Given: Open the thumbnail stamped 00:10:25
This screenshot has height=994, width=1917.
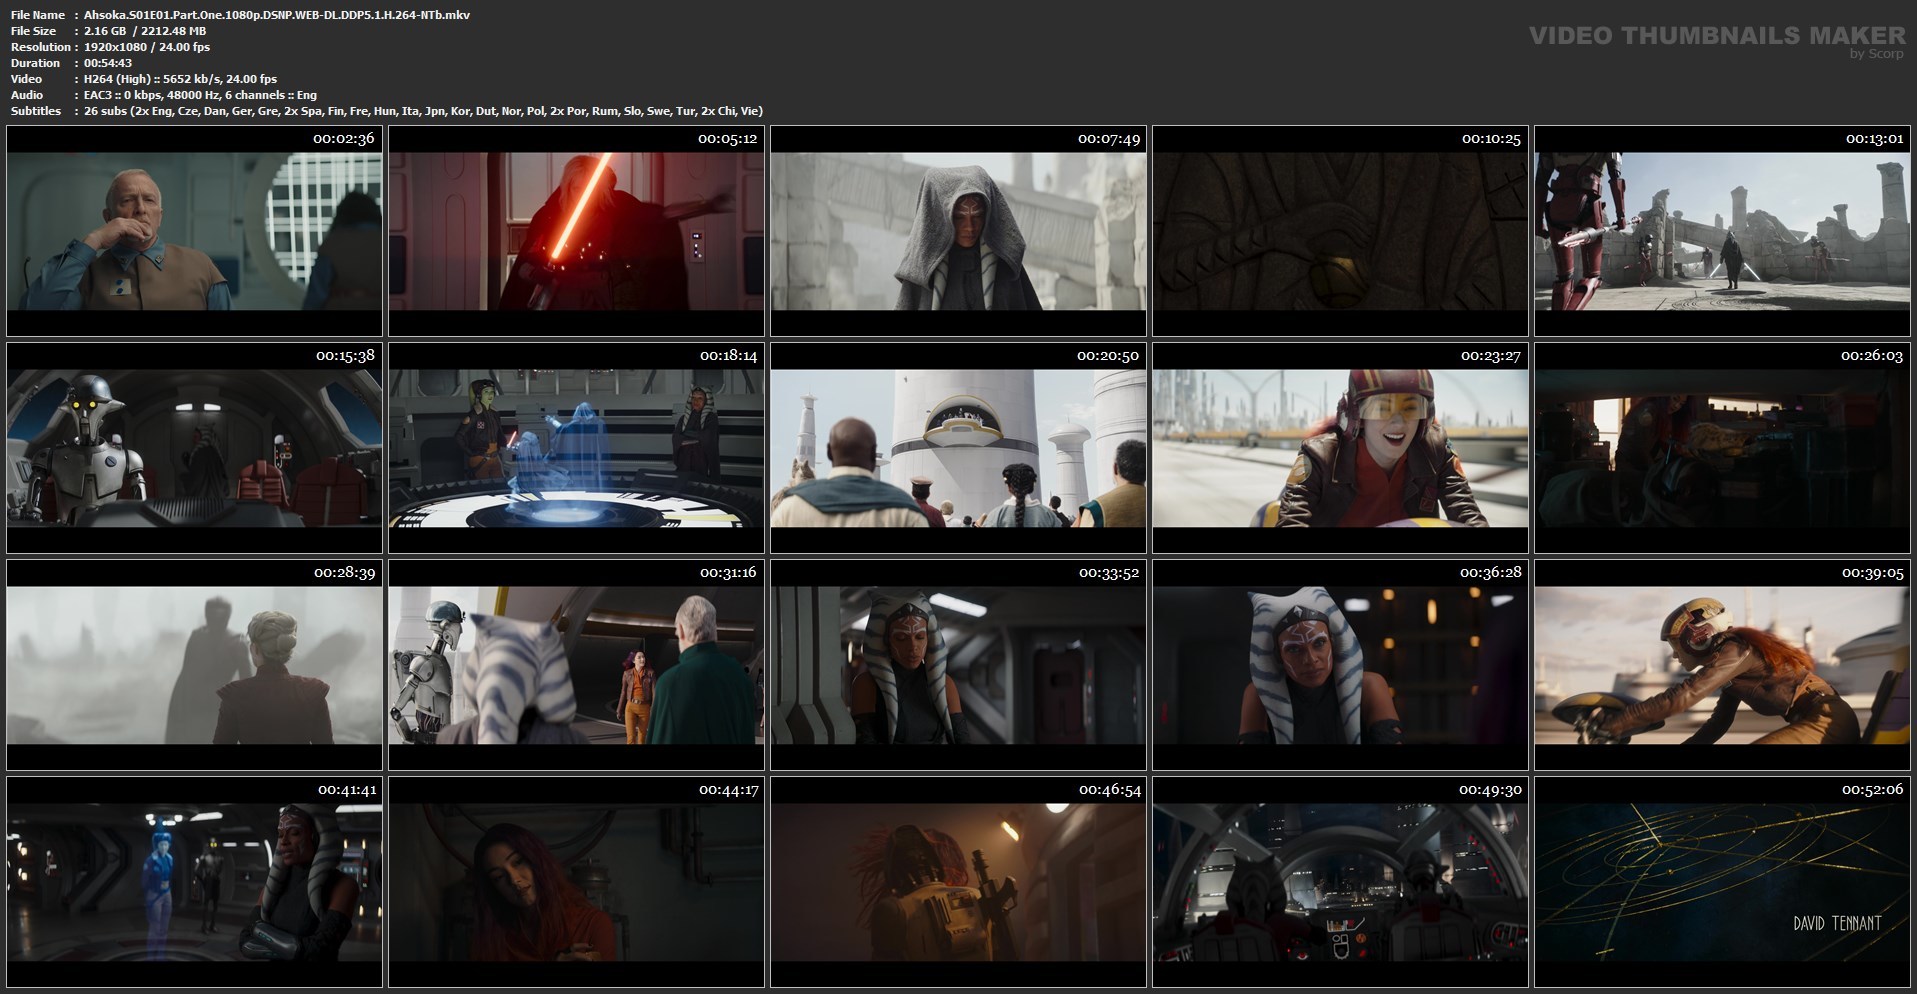Looking at the screenshot, I should click(x=1340, y=231).
